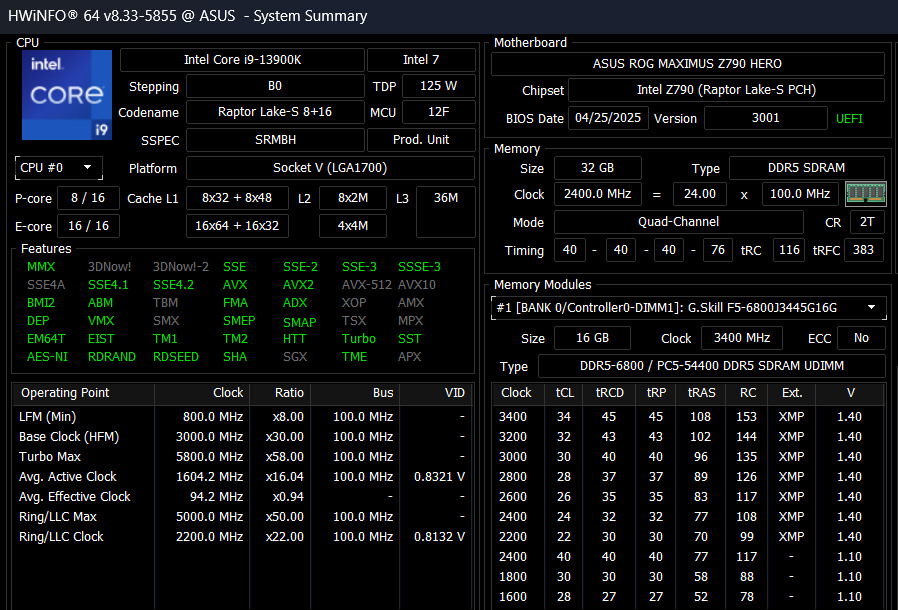Click the 32 GB memory size field
The height and width of the screenshot is (610, 898).
pyautogui.click(x=597, y=168)
